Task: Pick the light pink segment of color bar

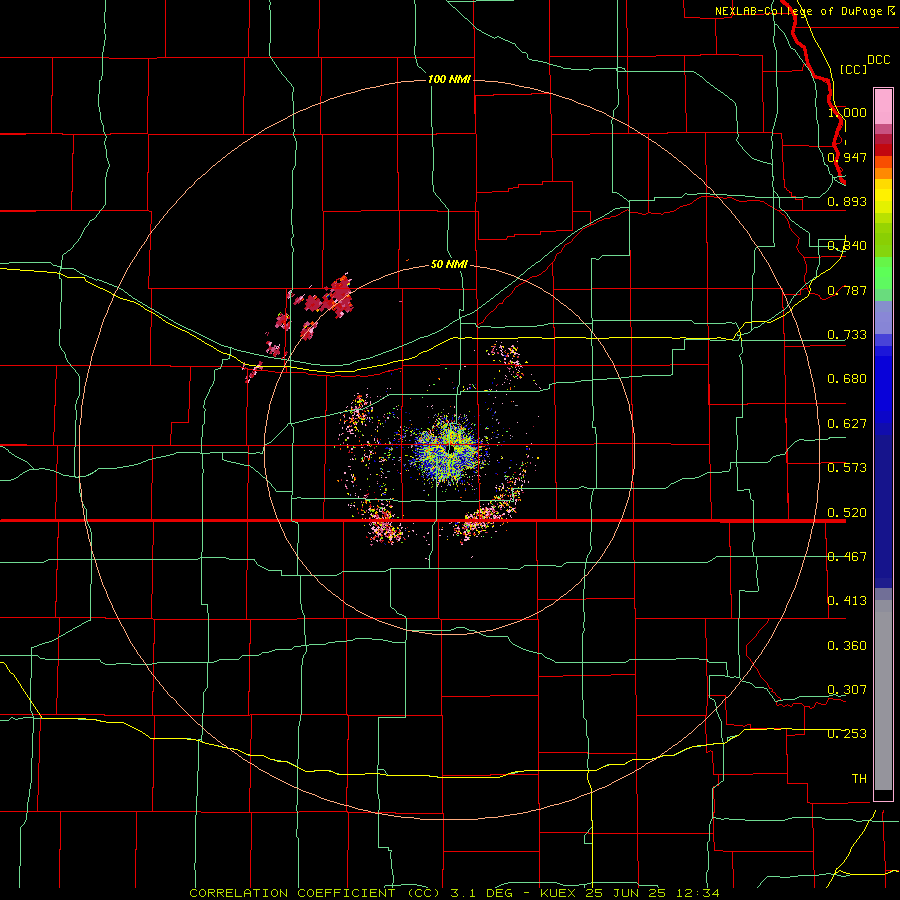Action: pos(883,107)
